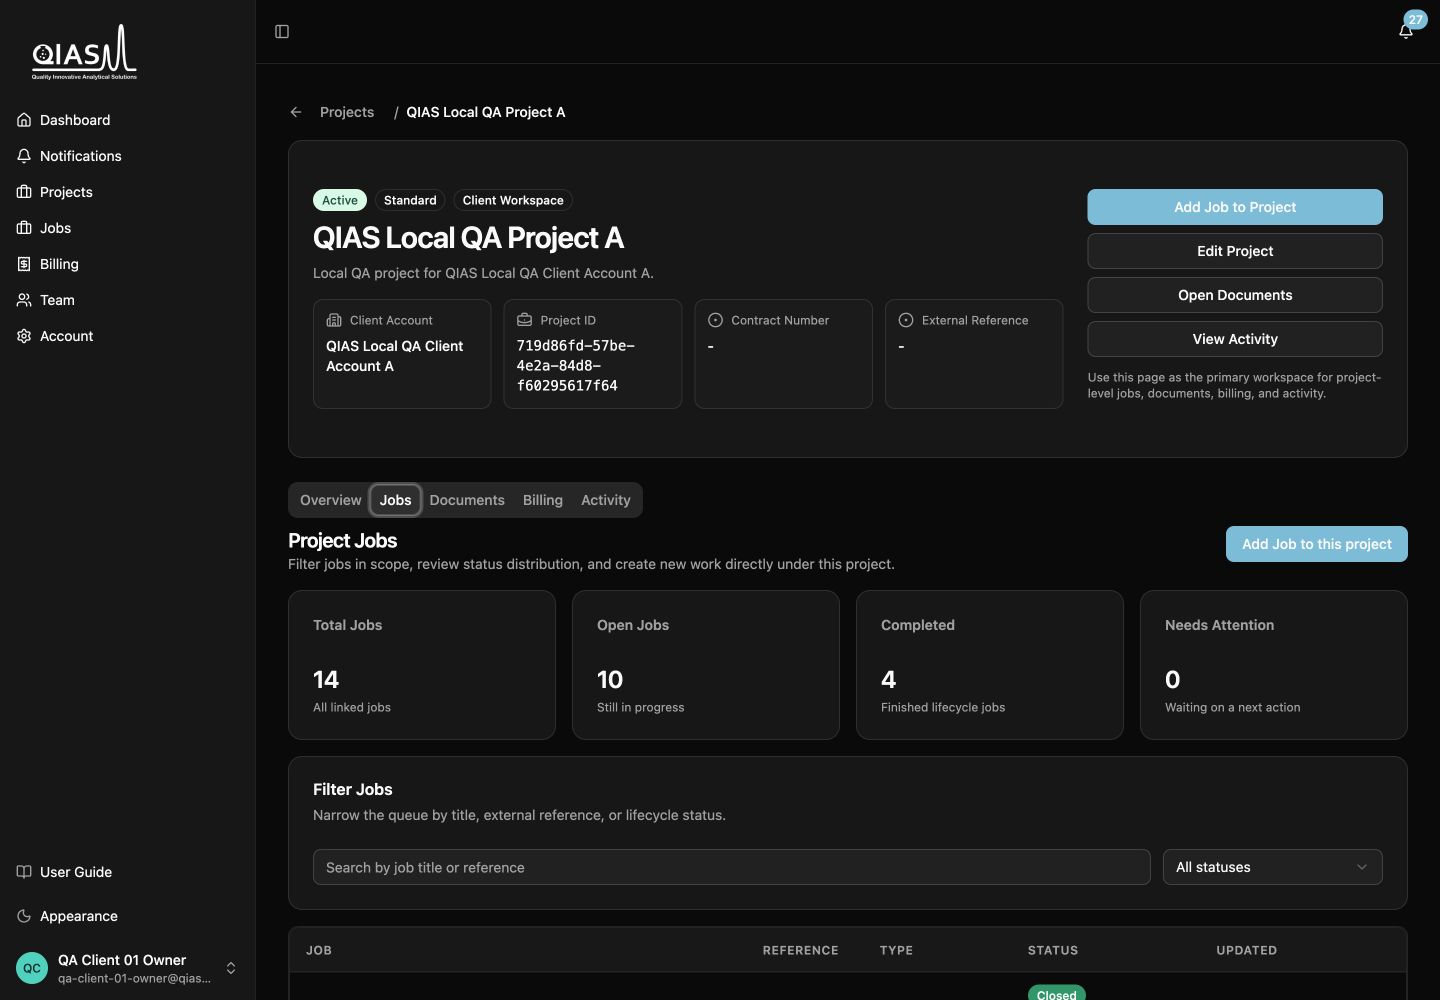
Task: Click the Client Workspace badge
Action: [513, 200]
